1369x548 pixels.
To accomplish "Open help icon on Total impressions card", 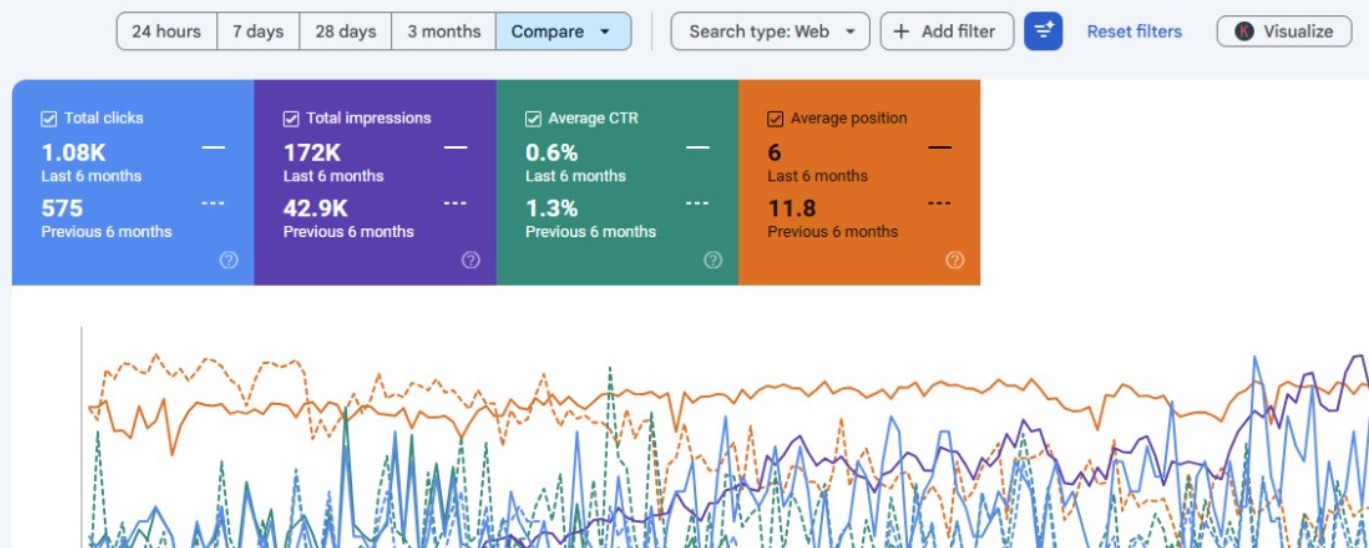I will pos(471,260).
